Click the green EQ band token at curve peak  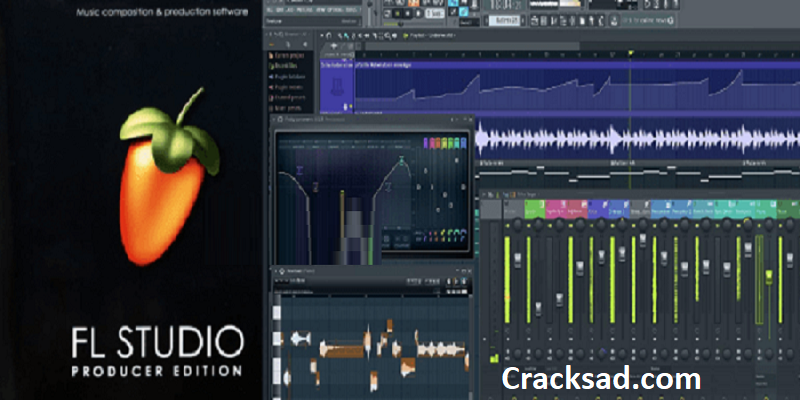pyautogui.click(x=402, y=161)
